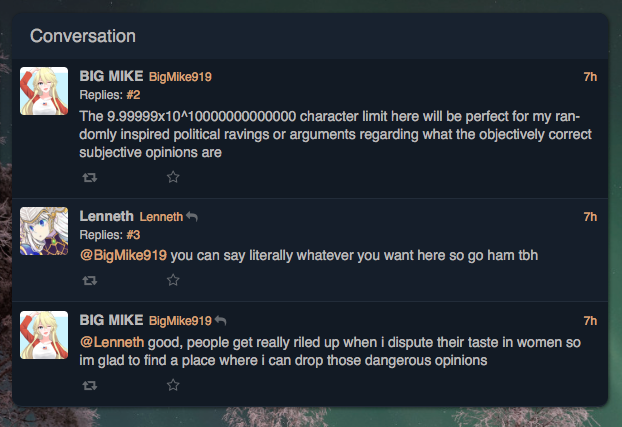The image size is (622, 427).
Task: Open the Lenneth username handle link
Action: (161, 216)
